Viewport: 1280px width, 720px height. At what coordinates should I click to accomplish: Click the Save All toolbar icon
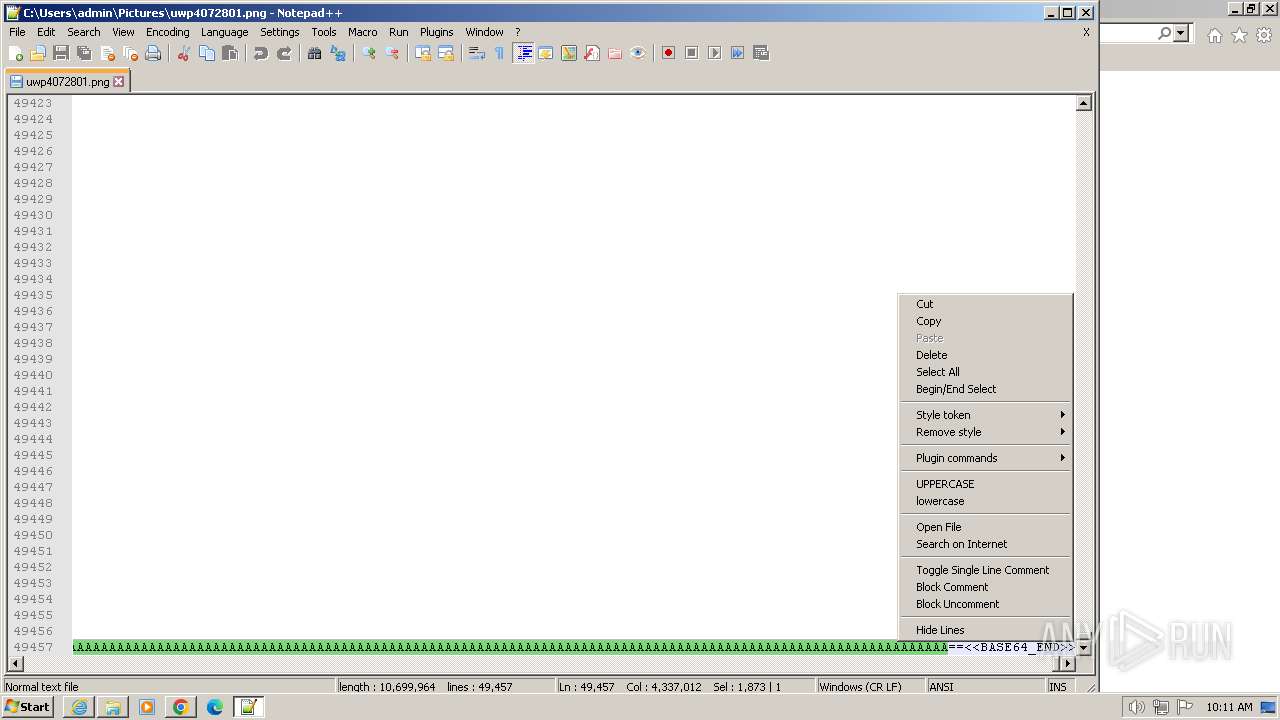pos(84,53)
